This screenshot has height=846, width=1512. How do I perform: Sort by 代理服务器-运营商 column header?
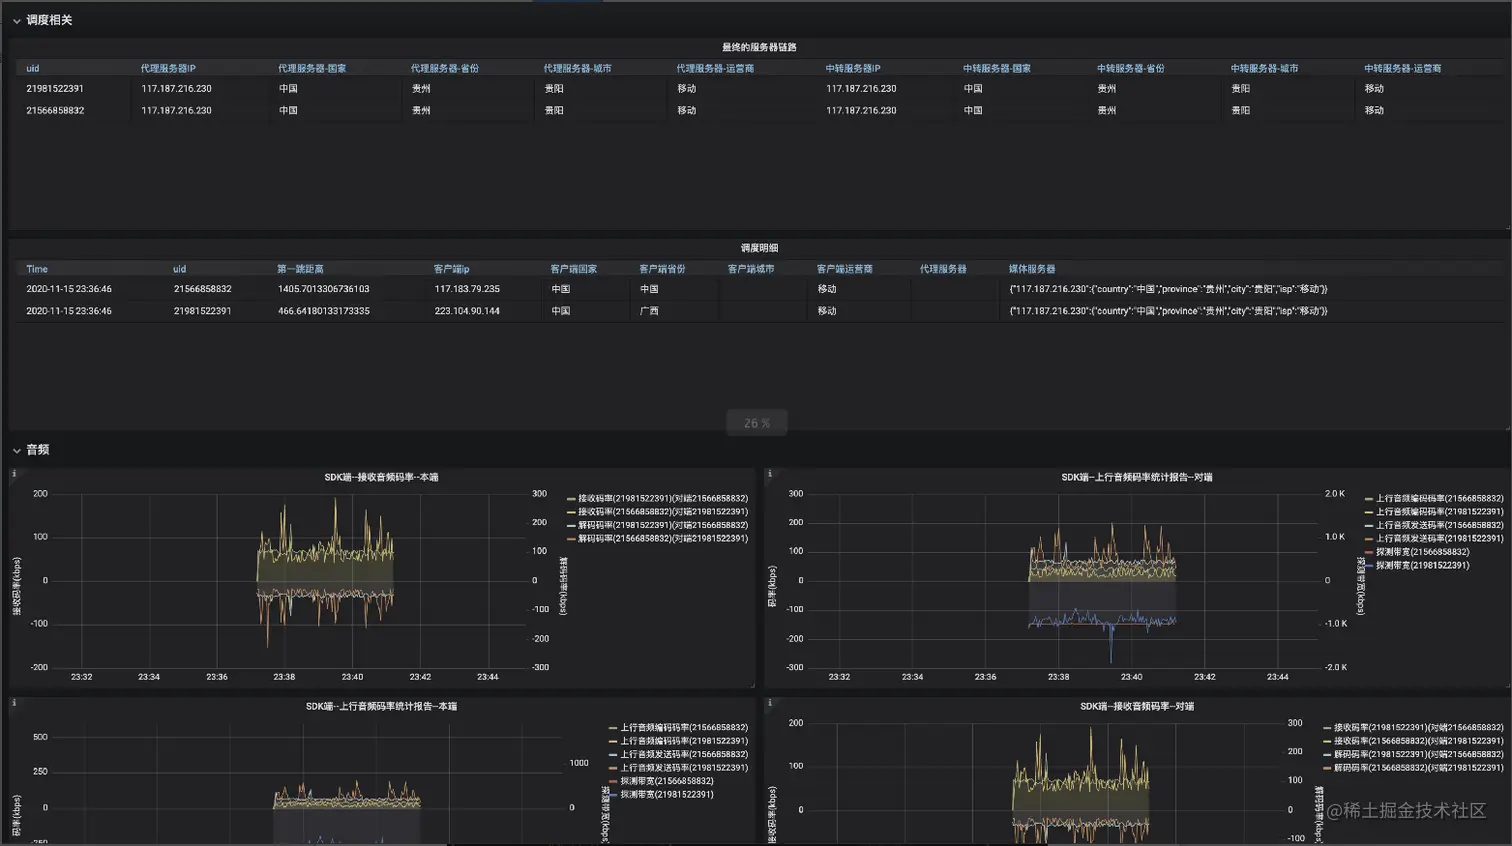tap(715, 69)
